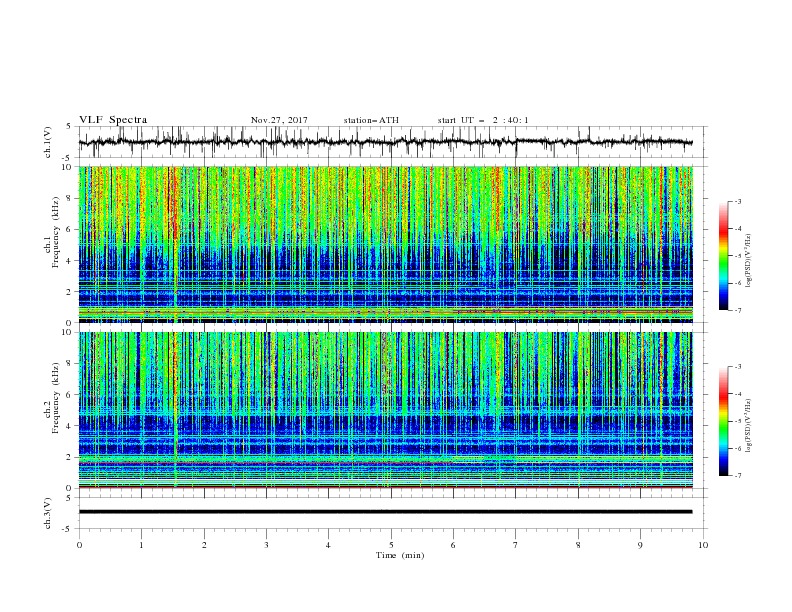Click the "VLF Spectra" title text
This screenshot has height=612, width=792.
[x=113, y=120]
